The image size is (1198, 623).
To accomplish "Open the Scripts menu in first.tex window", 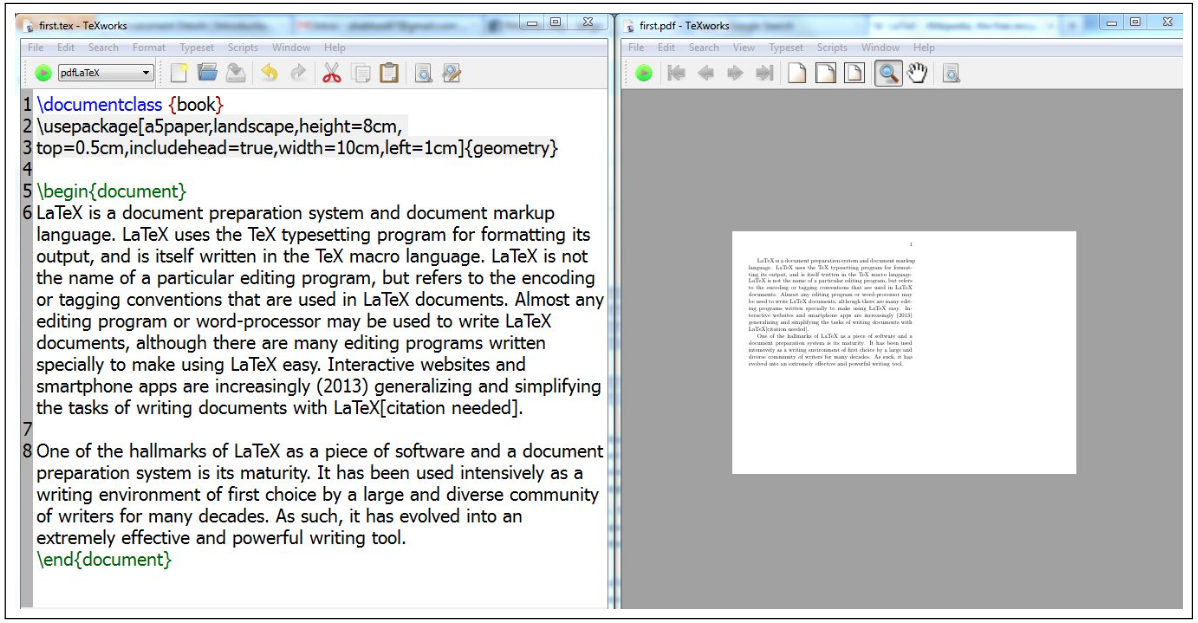I will 243,47.
